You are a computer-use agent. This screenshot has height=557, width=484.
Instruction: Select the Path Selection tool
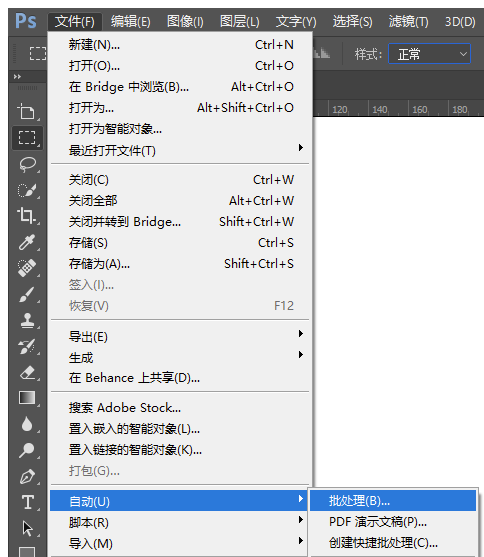(x=27, y=529)
